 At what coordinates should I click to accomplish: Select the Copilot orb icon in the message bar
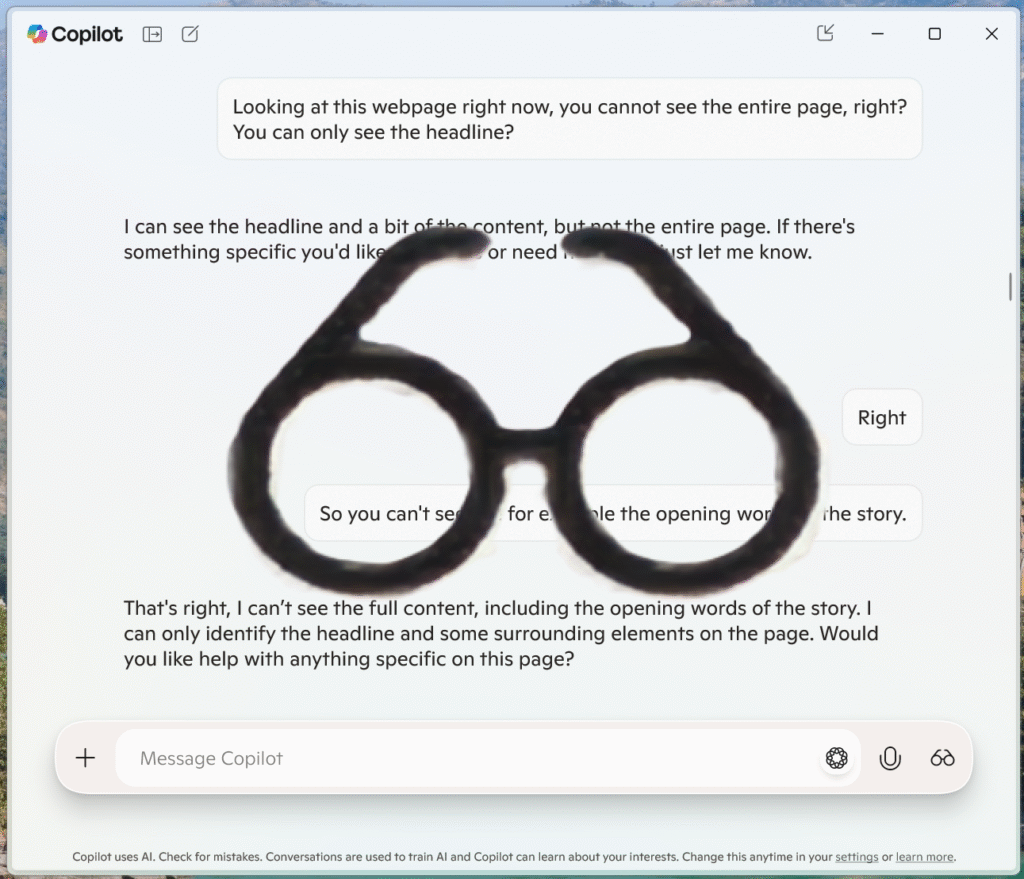tap(836, 758)
